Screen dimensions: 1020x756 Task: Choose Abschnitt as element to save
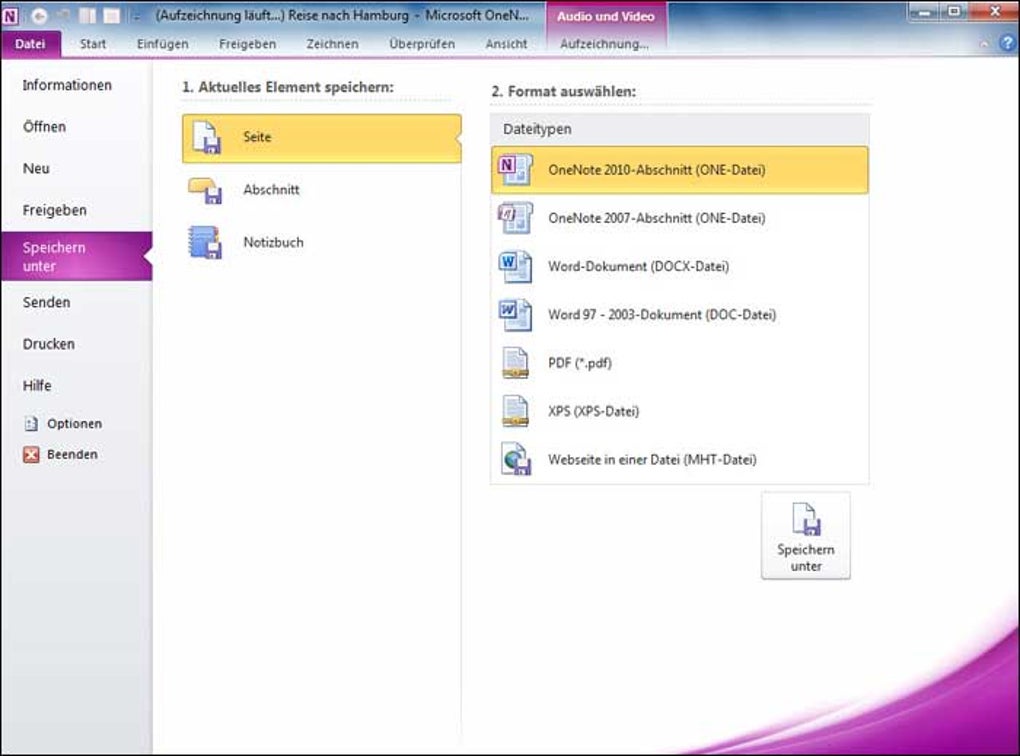pyautogui.click(x=322, y=190)
